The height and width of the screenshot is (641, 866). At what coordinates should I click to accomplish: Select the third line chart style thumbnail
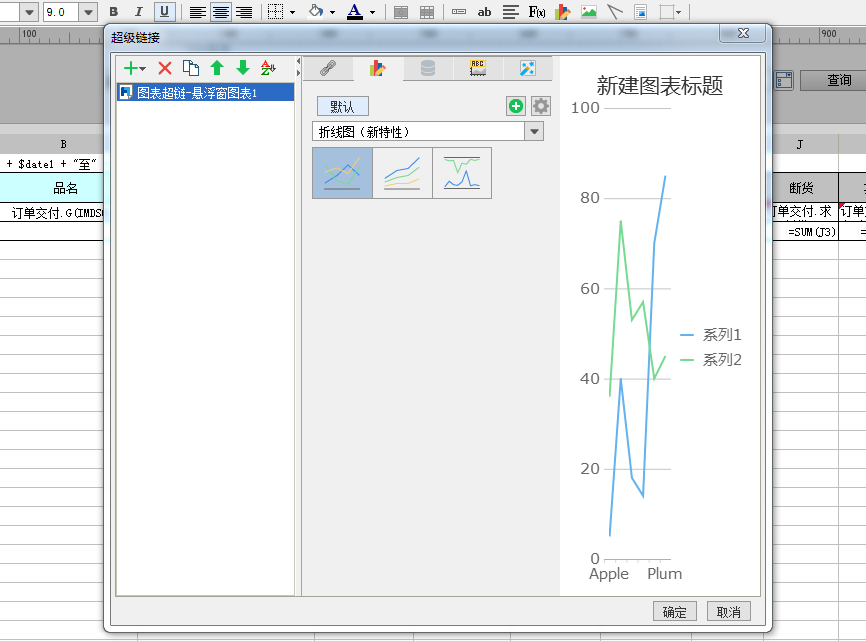coord(462,173)
